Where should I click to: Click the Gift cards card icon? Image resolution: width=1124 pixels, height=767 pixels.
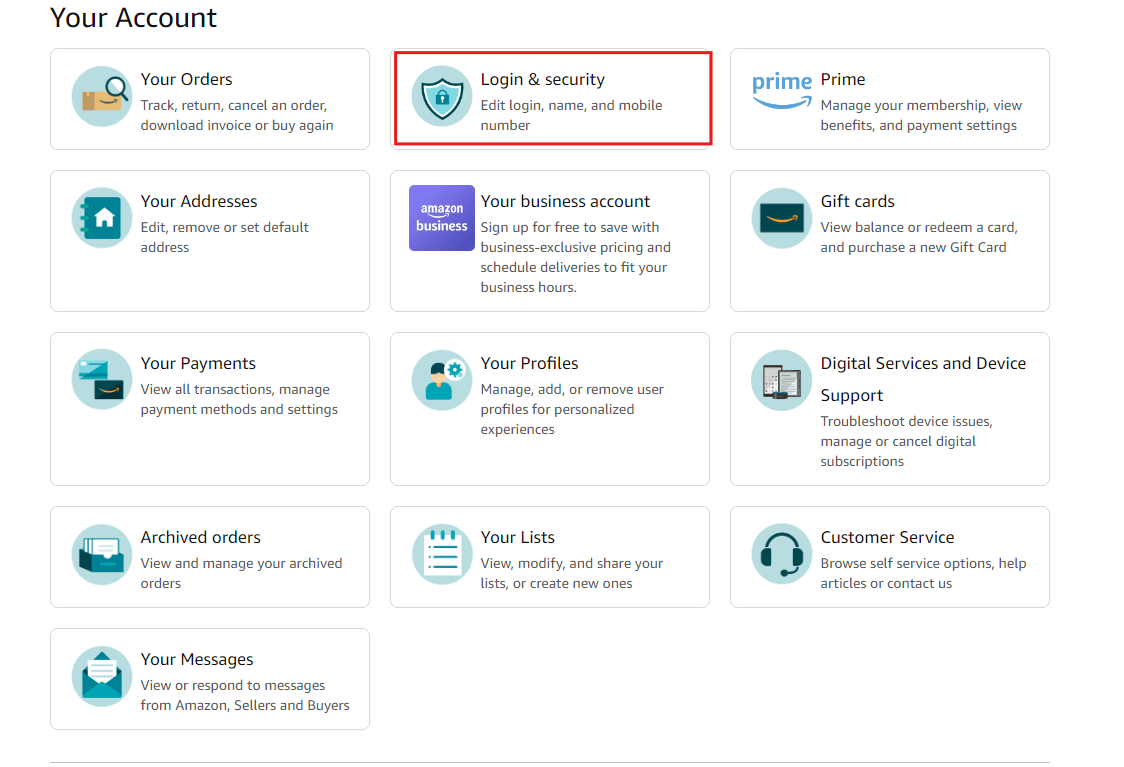click(781, 218)
